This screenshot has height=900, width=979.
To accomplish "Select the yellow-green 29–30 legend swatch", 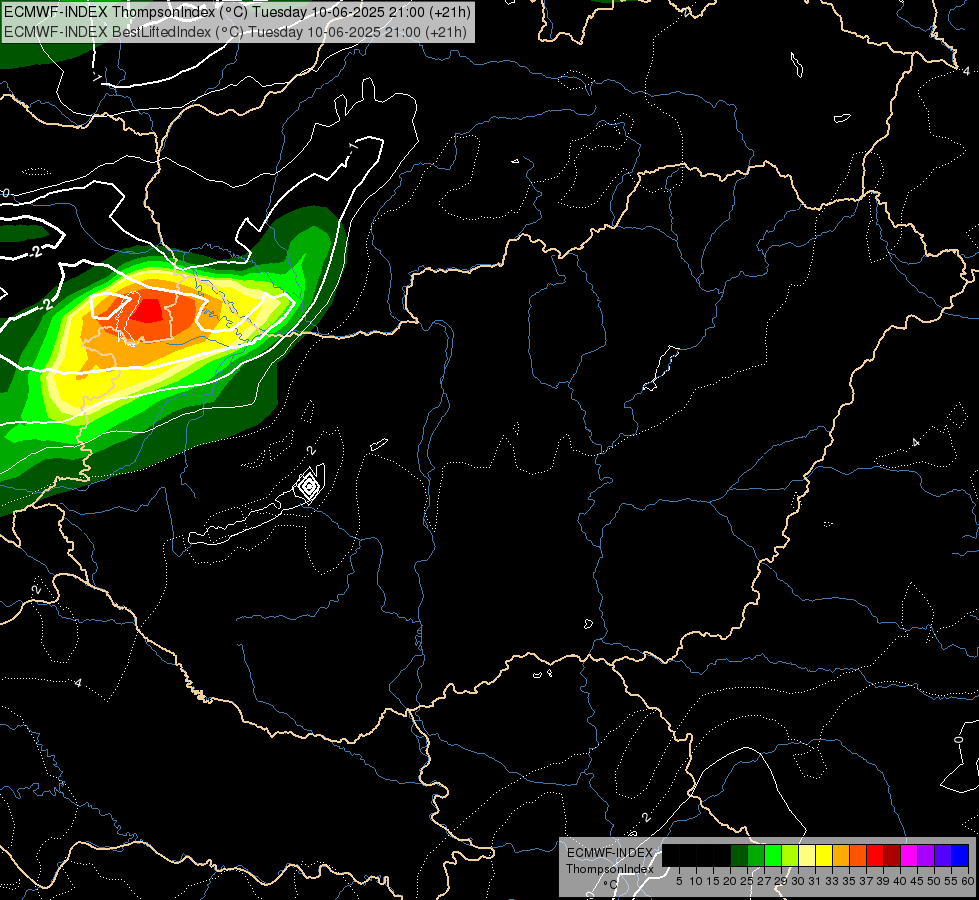I will (790, 855).
